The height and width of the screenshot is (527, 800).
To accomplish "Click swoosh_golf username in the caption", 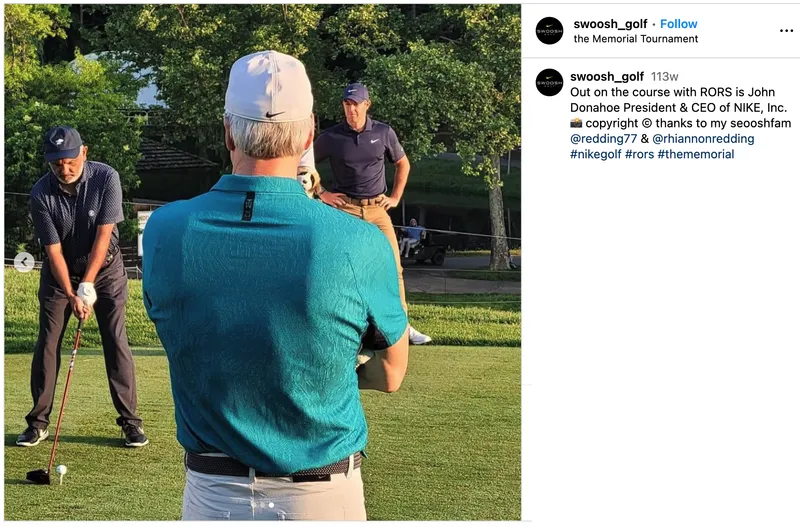I will [x=607, y=77].
